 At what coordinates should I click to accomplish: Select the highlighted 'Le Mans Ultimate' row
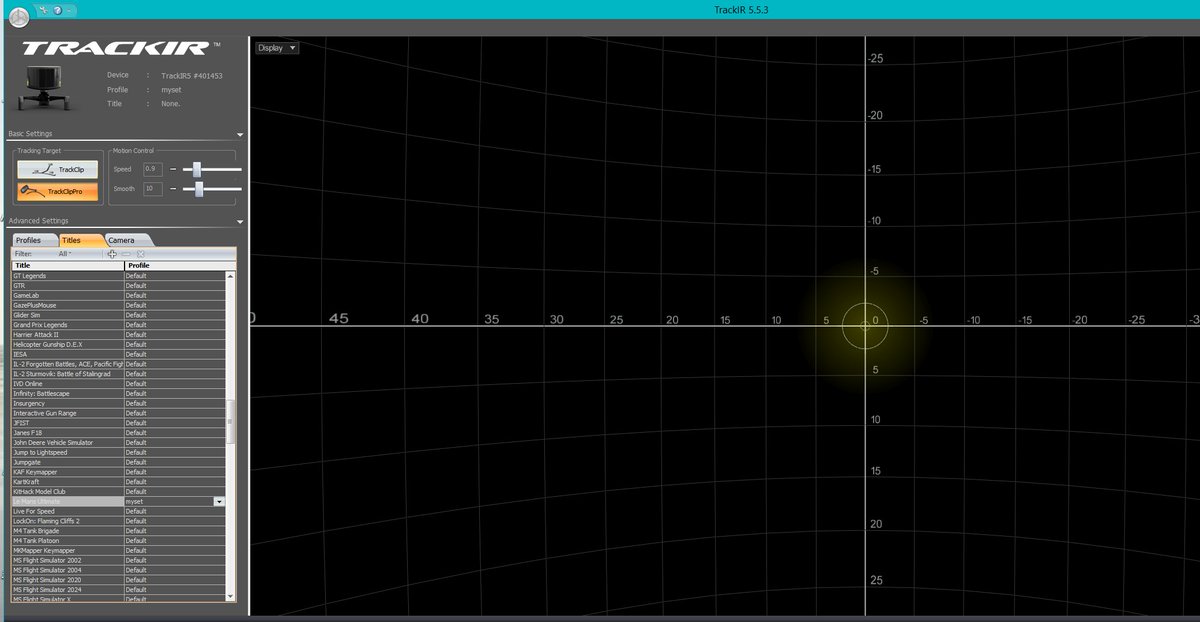click(x=119, y=501)
